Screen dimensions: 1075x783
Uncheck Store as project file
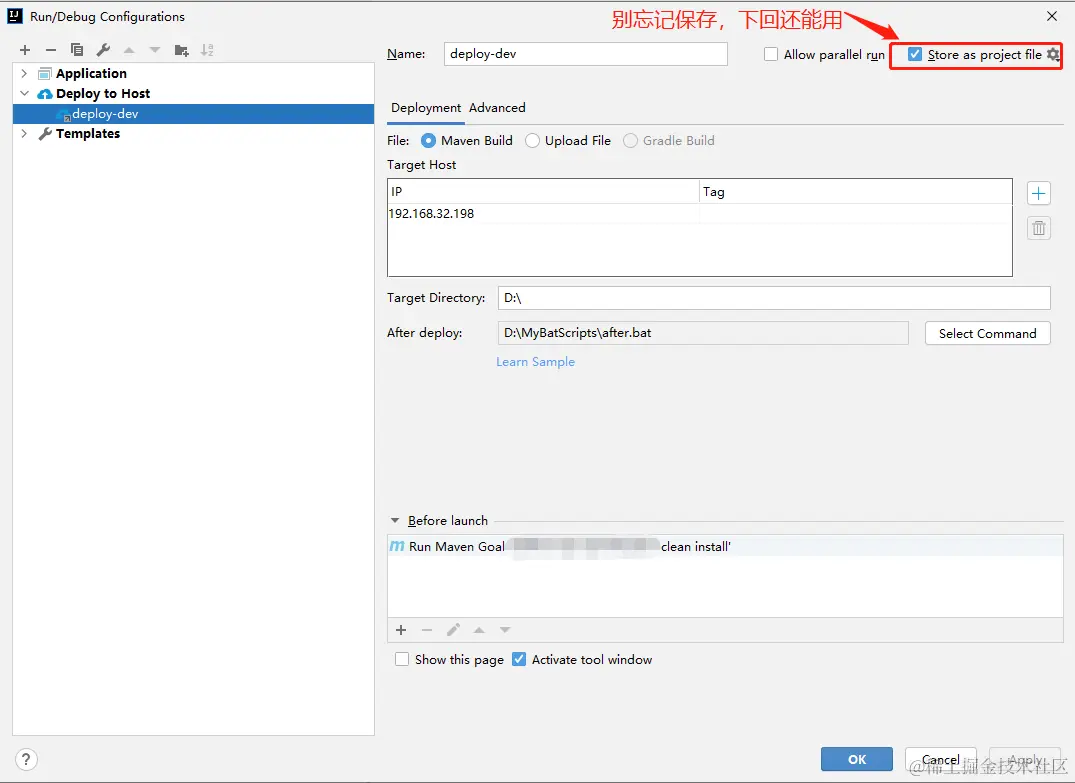pos(915,54)
